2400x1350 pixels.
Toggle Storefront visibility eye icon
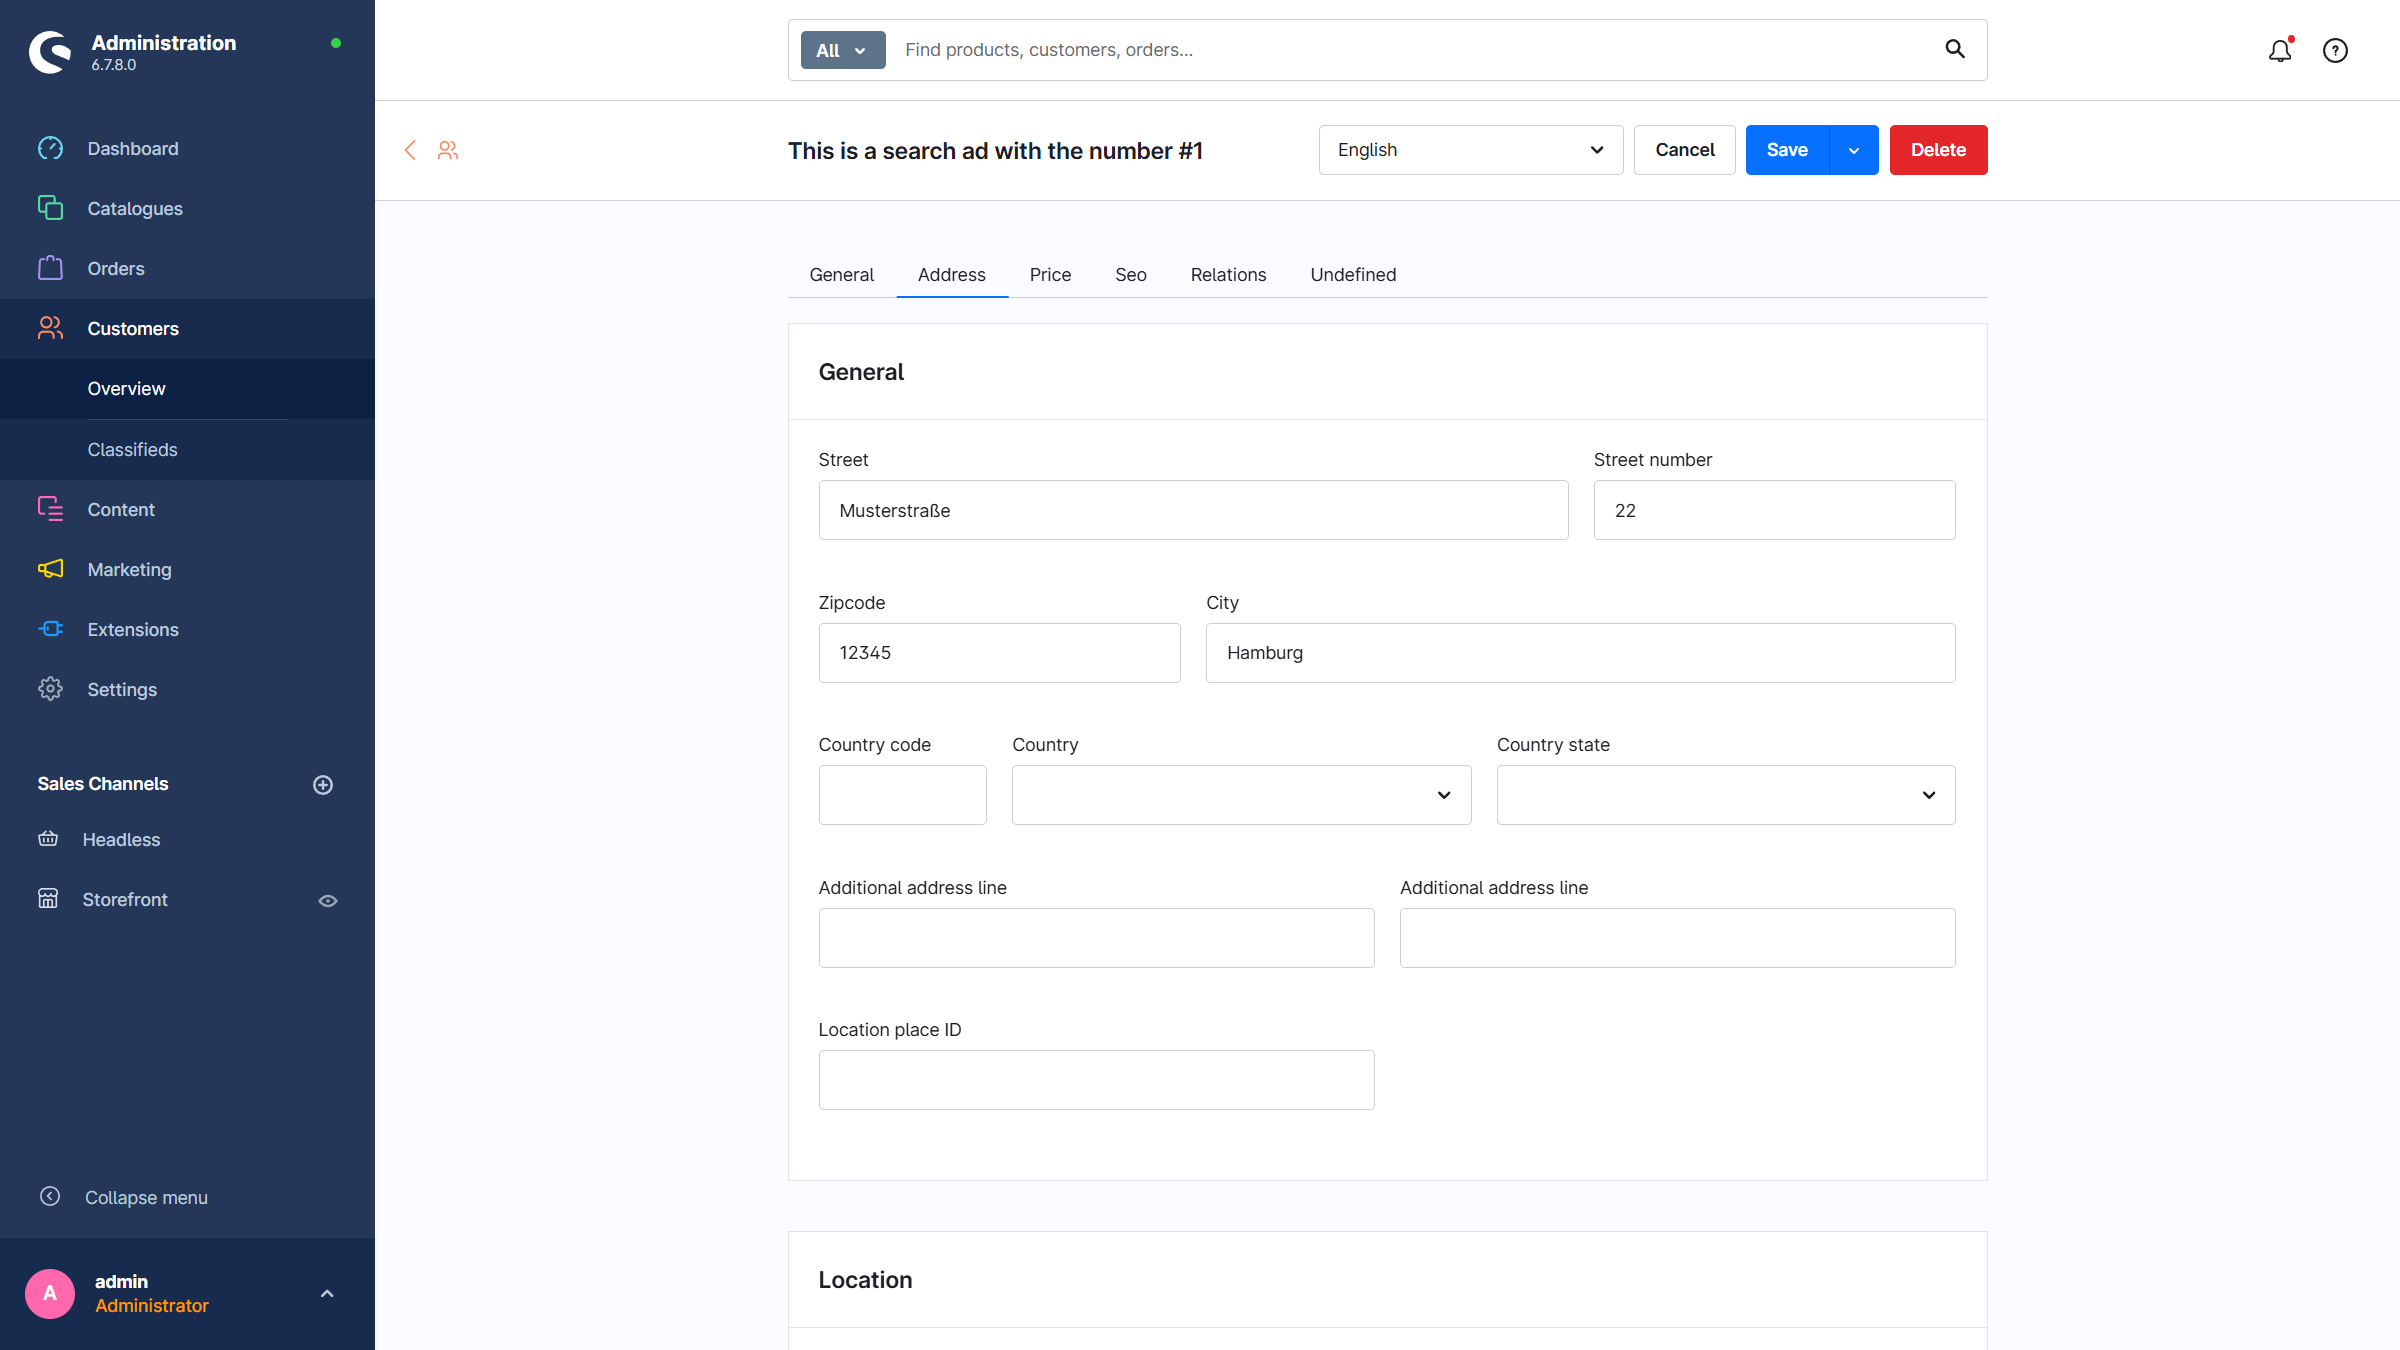pyautogui.click(x=327, y=900)
